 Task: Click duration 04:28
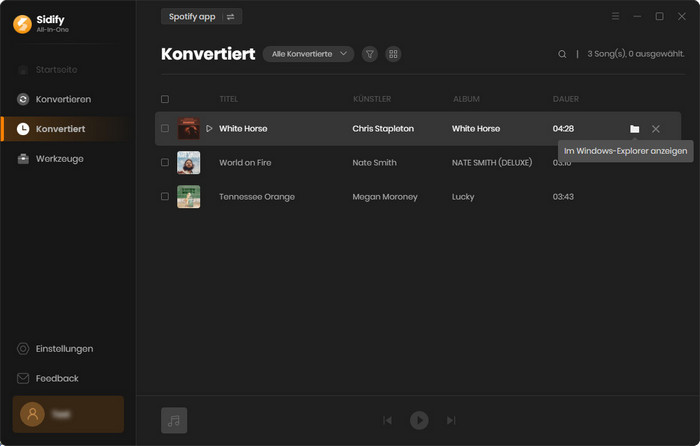(x=563, y=129)
